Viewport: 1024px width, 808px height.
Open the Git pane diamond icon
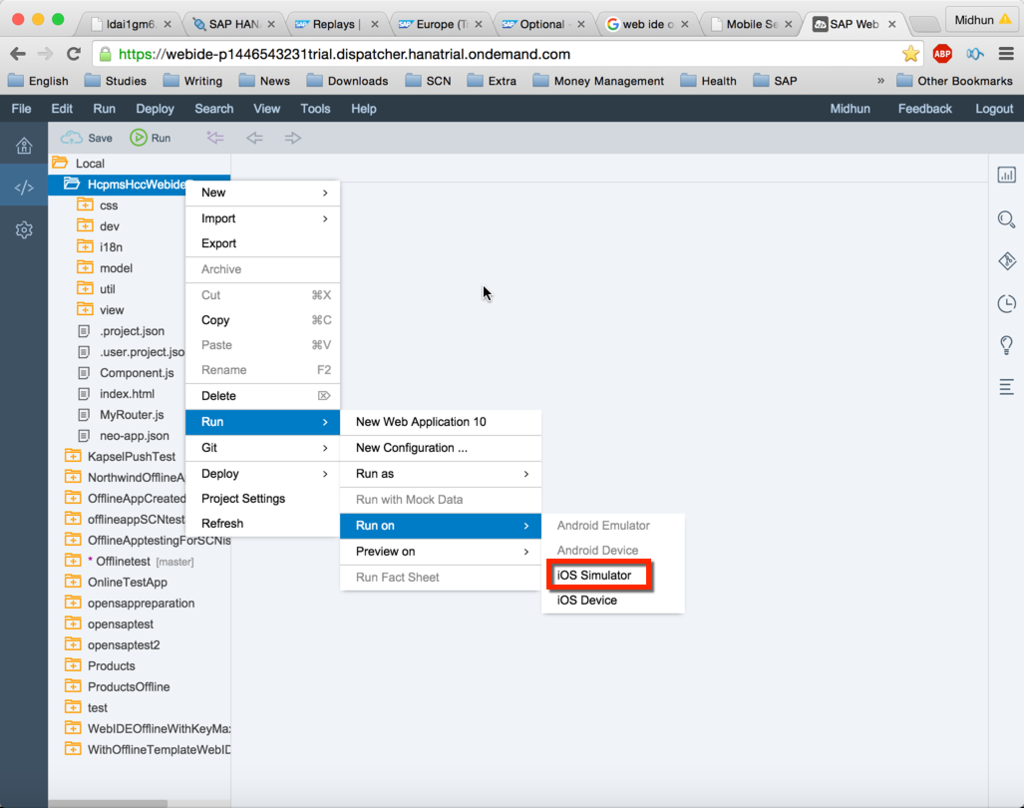pos(1006,261)
